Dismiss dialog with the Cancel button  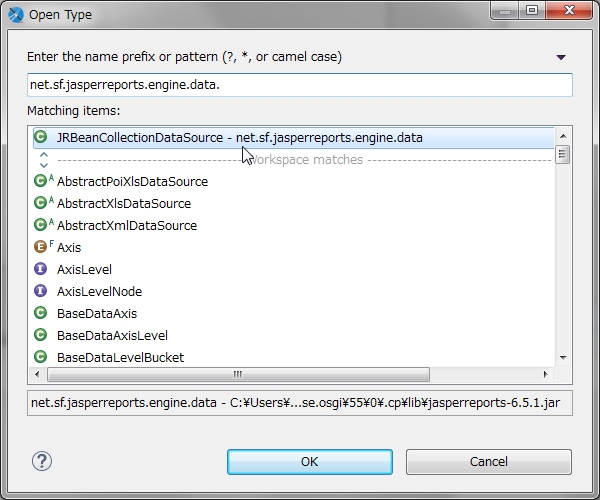(x=489, y=462)
